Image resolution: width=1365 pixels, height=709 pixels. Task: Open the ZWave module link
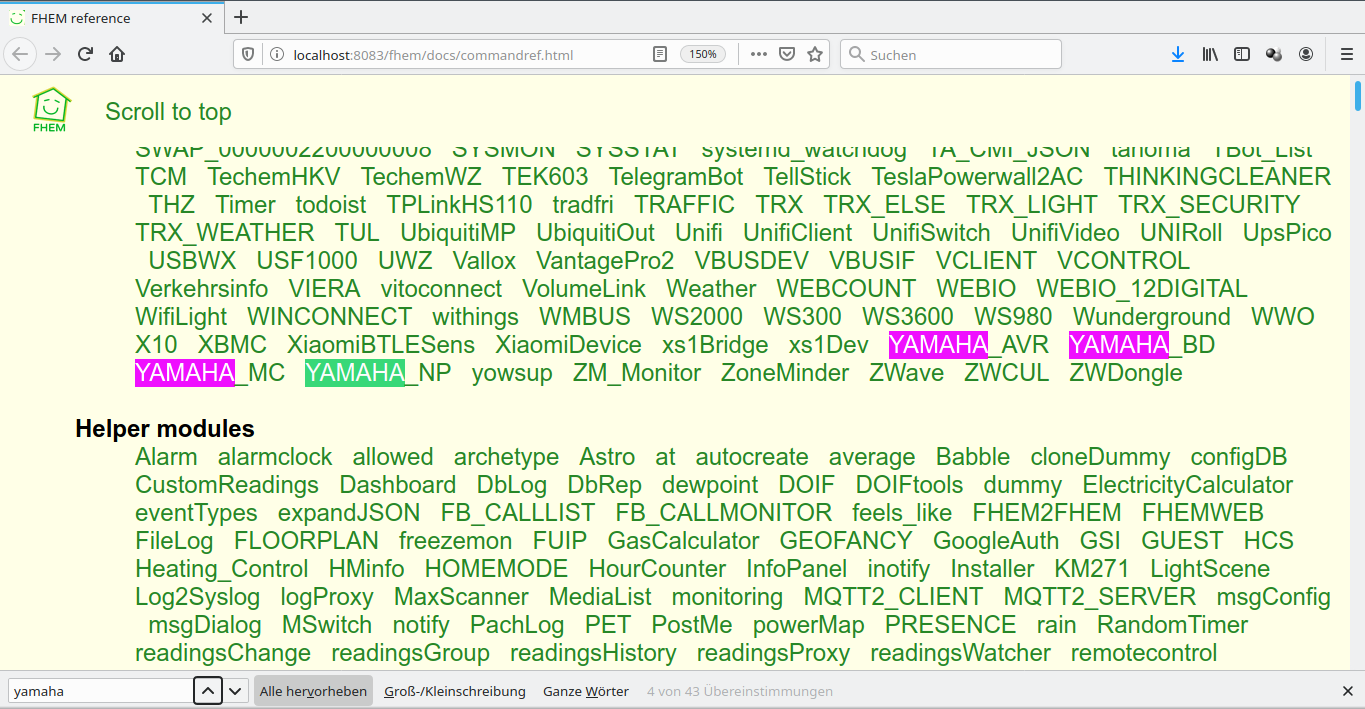point(906,373)
